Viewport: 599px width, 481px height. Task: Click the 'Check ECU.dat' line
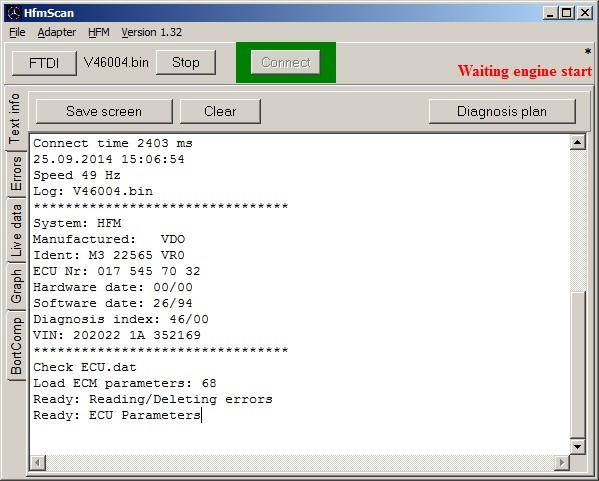85,368
